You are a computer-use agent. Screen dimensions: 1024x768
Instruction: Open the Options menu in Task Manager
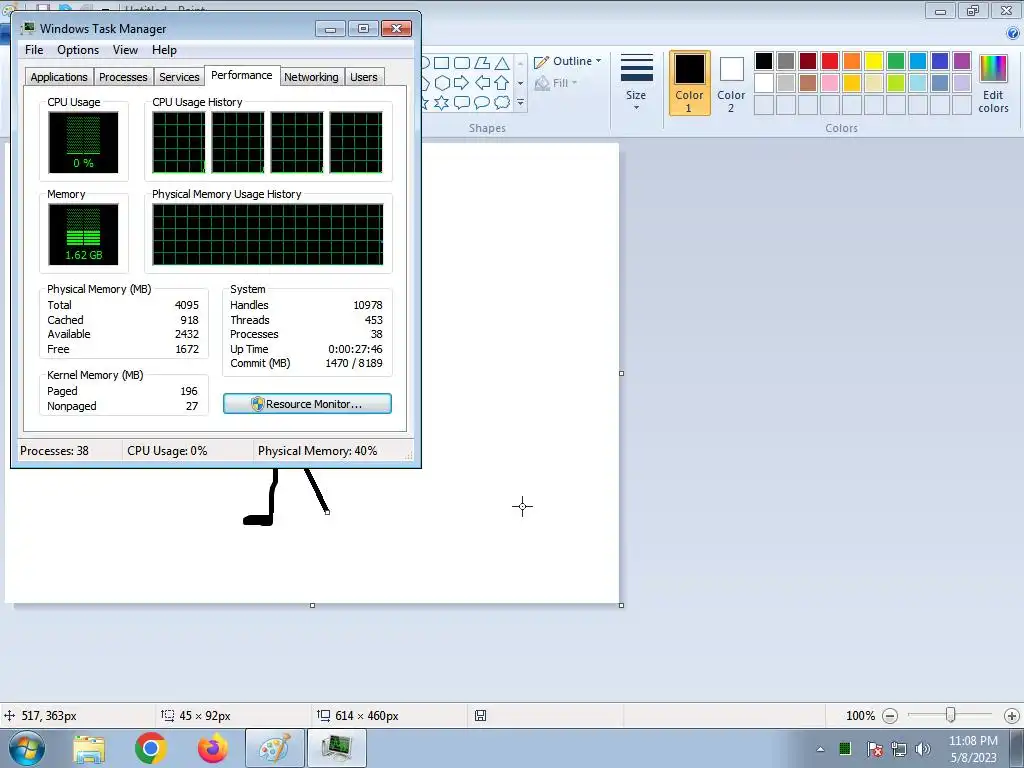78,50
